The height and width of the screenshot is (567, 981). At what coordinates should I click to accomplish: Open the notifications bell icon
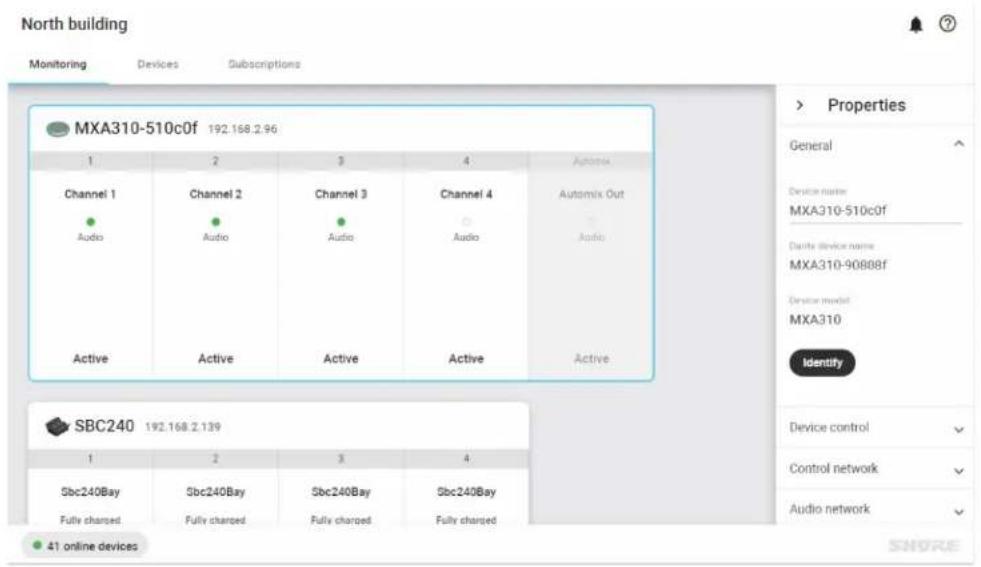click(915, 24)
